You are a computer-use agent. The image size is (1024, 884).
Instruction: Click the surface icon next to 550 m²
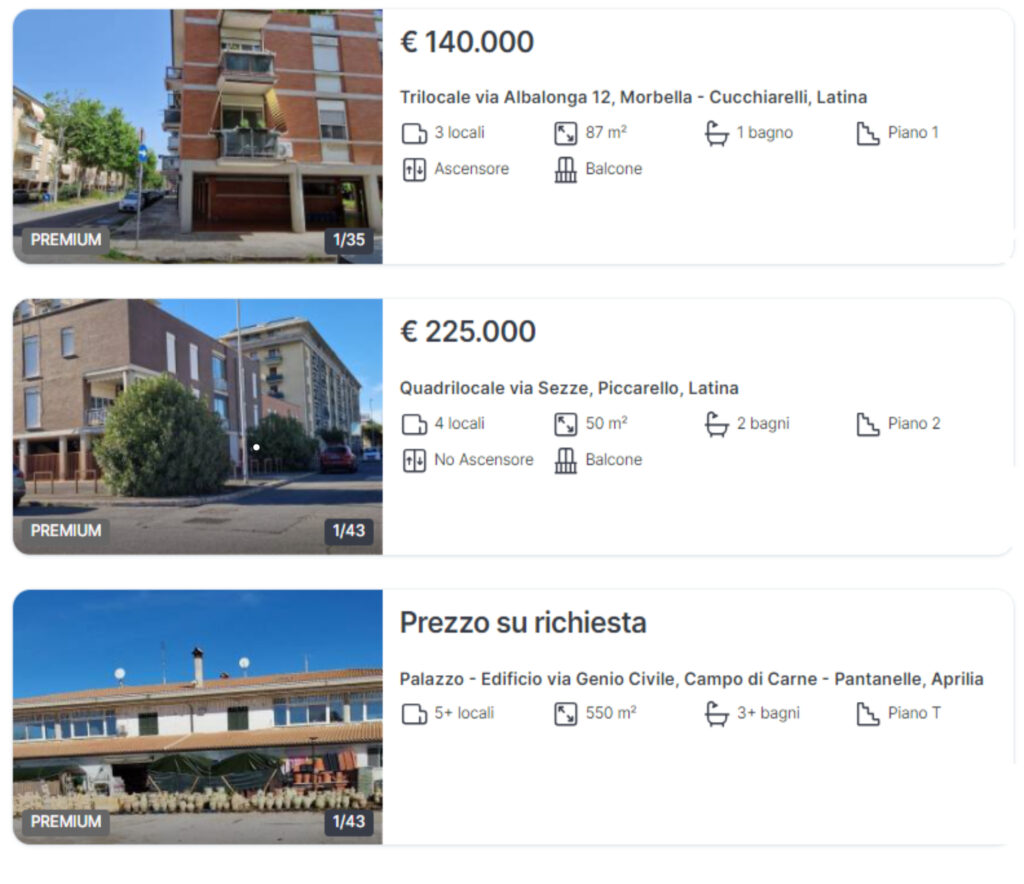[x=566, y=714]
